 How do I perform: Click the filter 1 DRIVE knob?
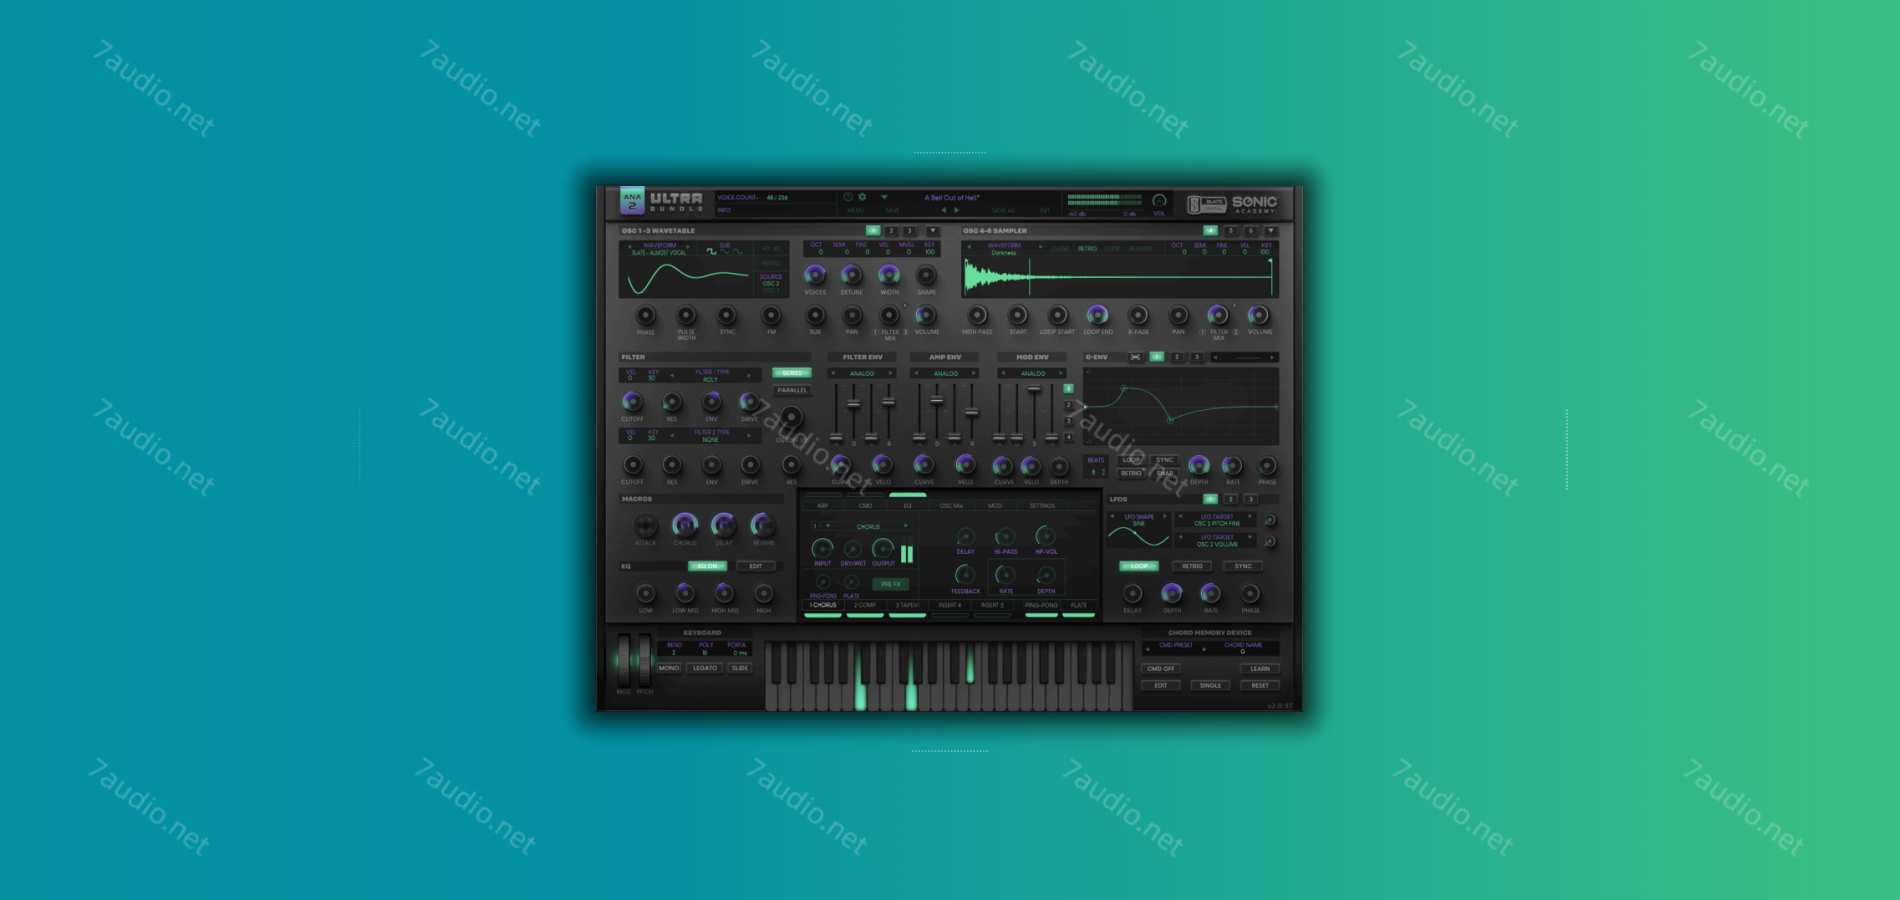pos(749,402)
